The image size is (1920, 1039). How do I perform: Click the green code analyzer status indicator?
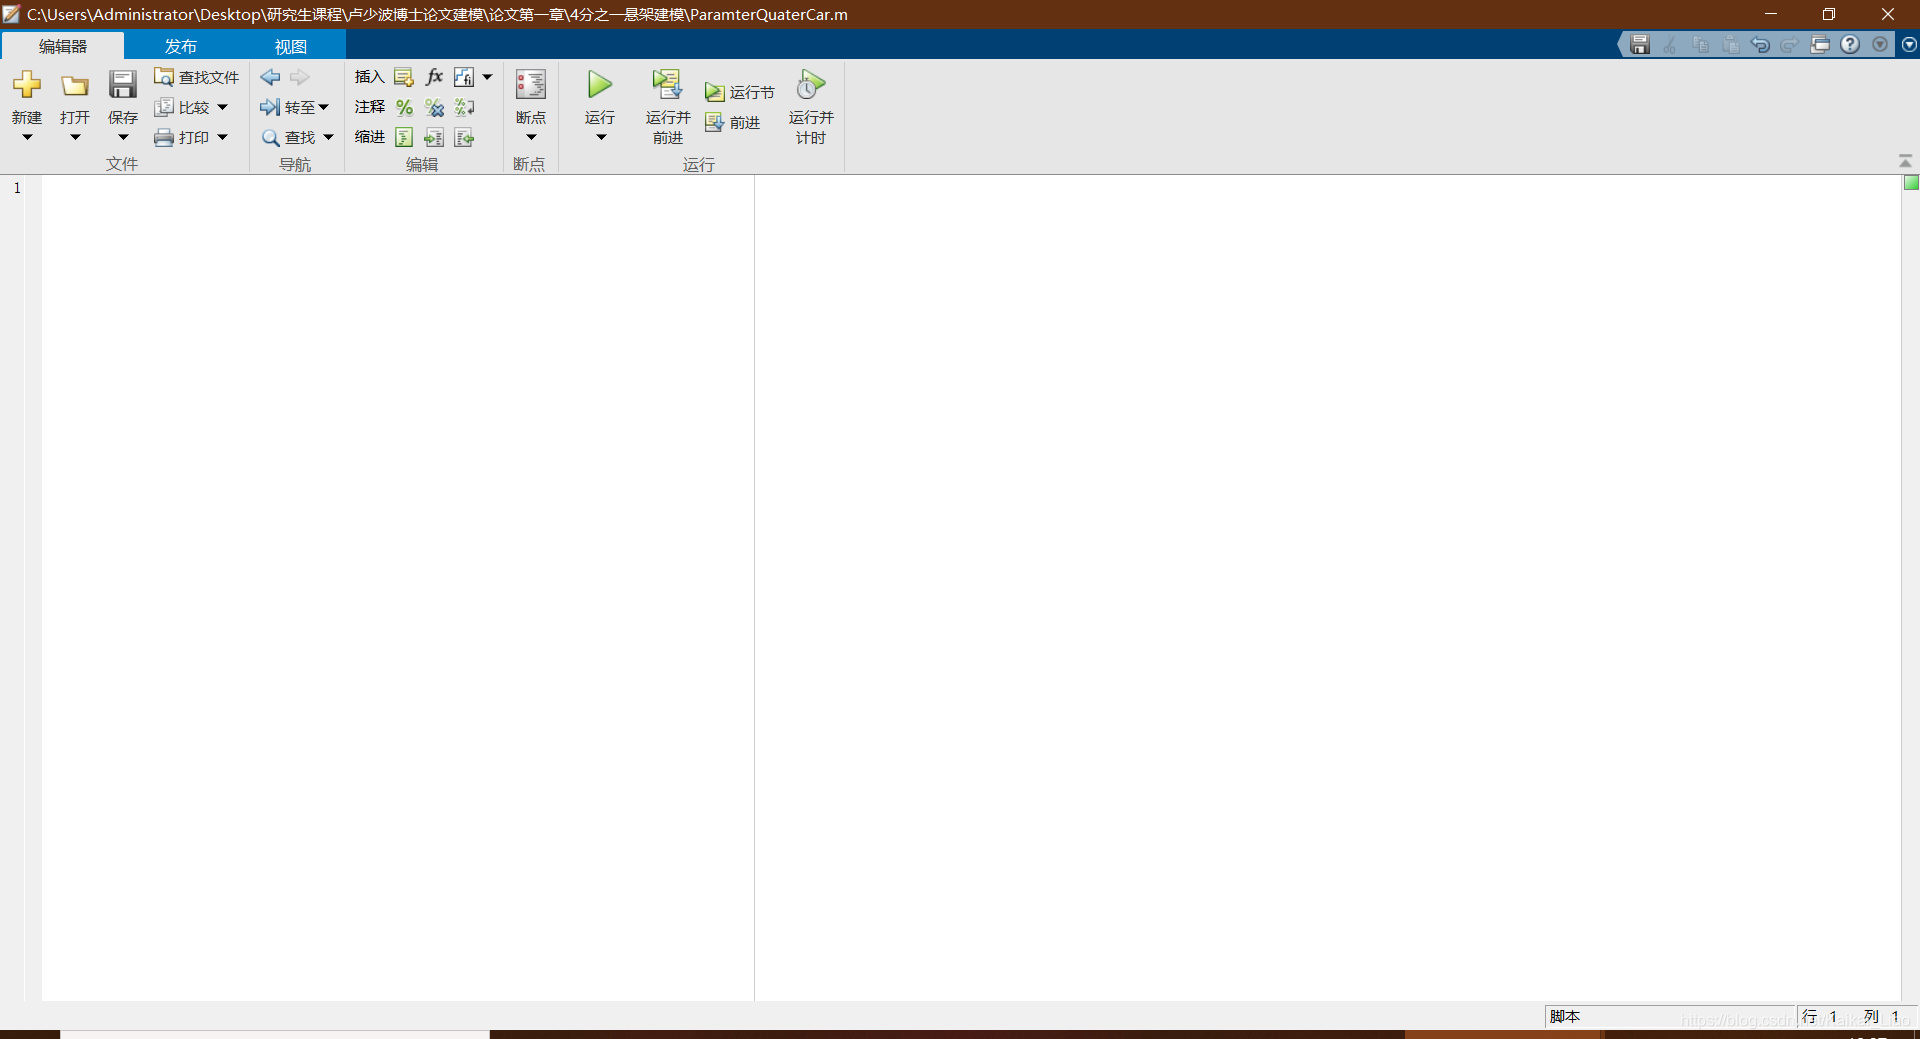click(1911, 183)
